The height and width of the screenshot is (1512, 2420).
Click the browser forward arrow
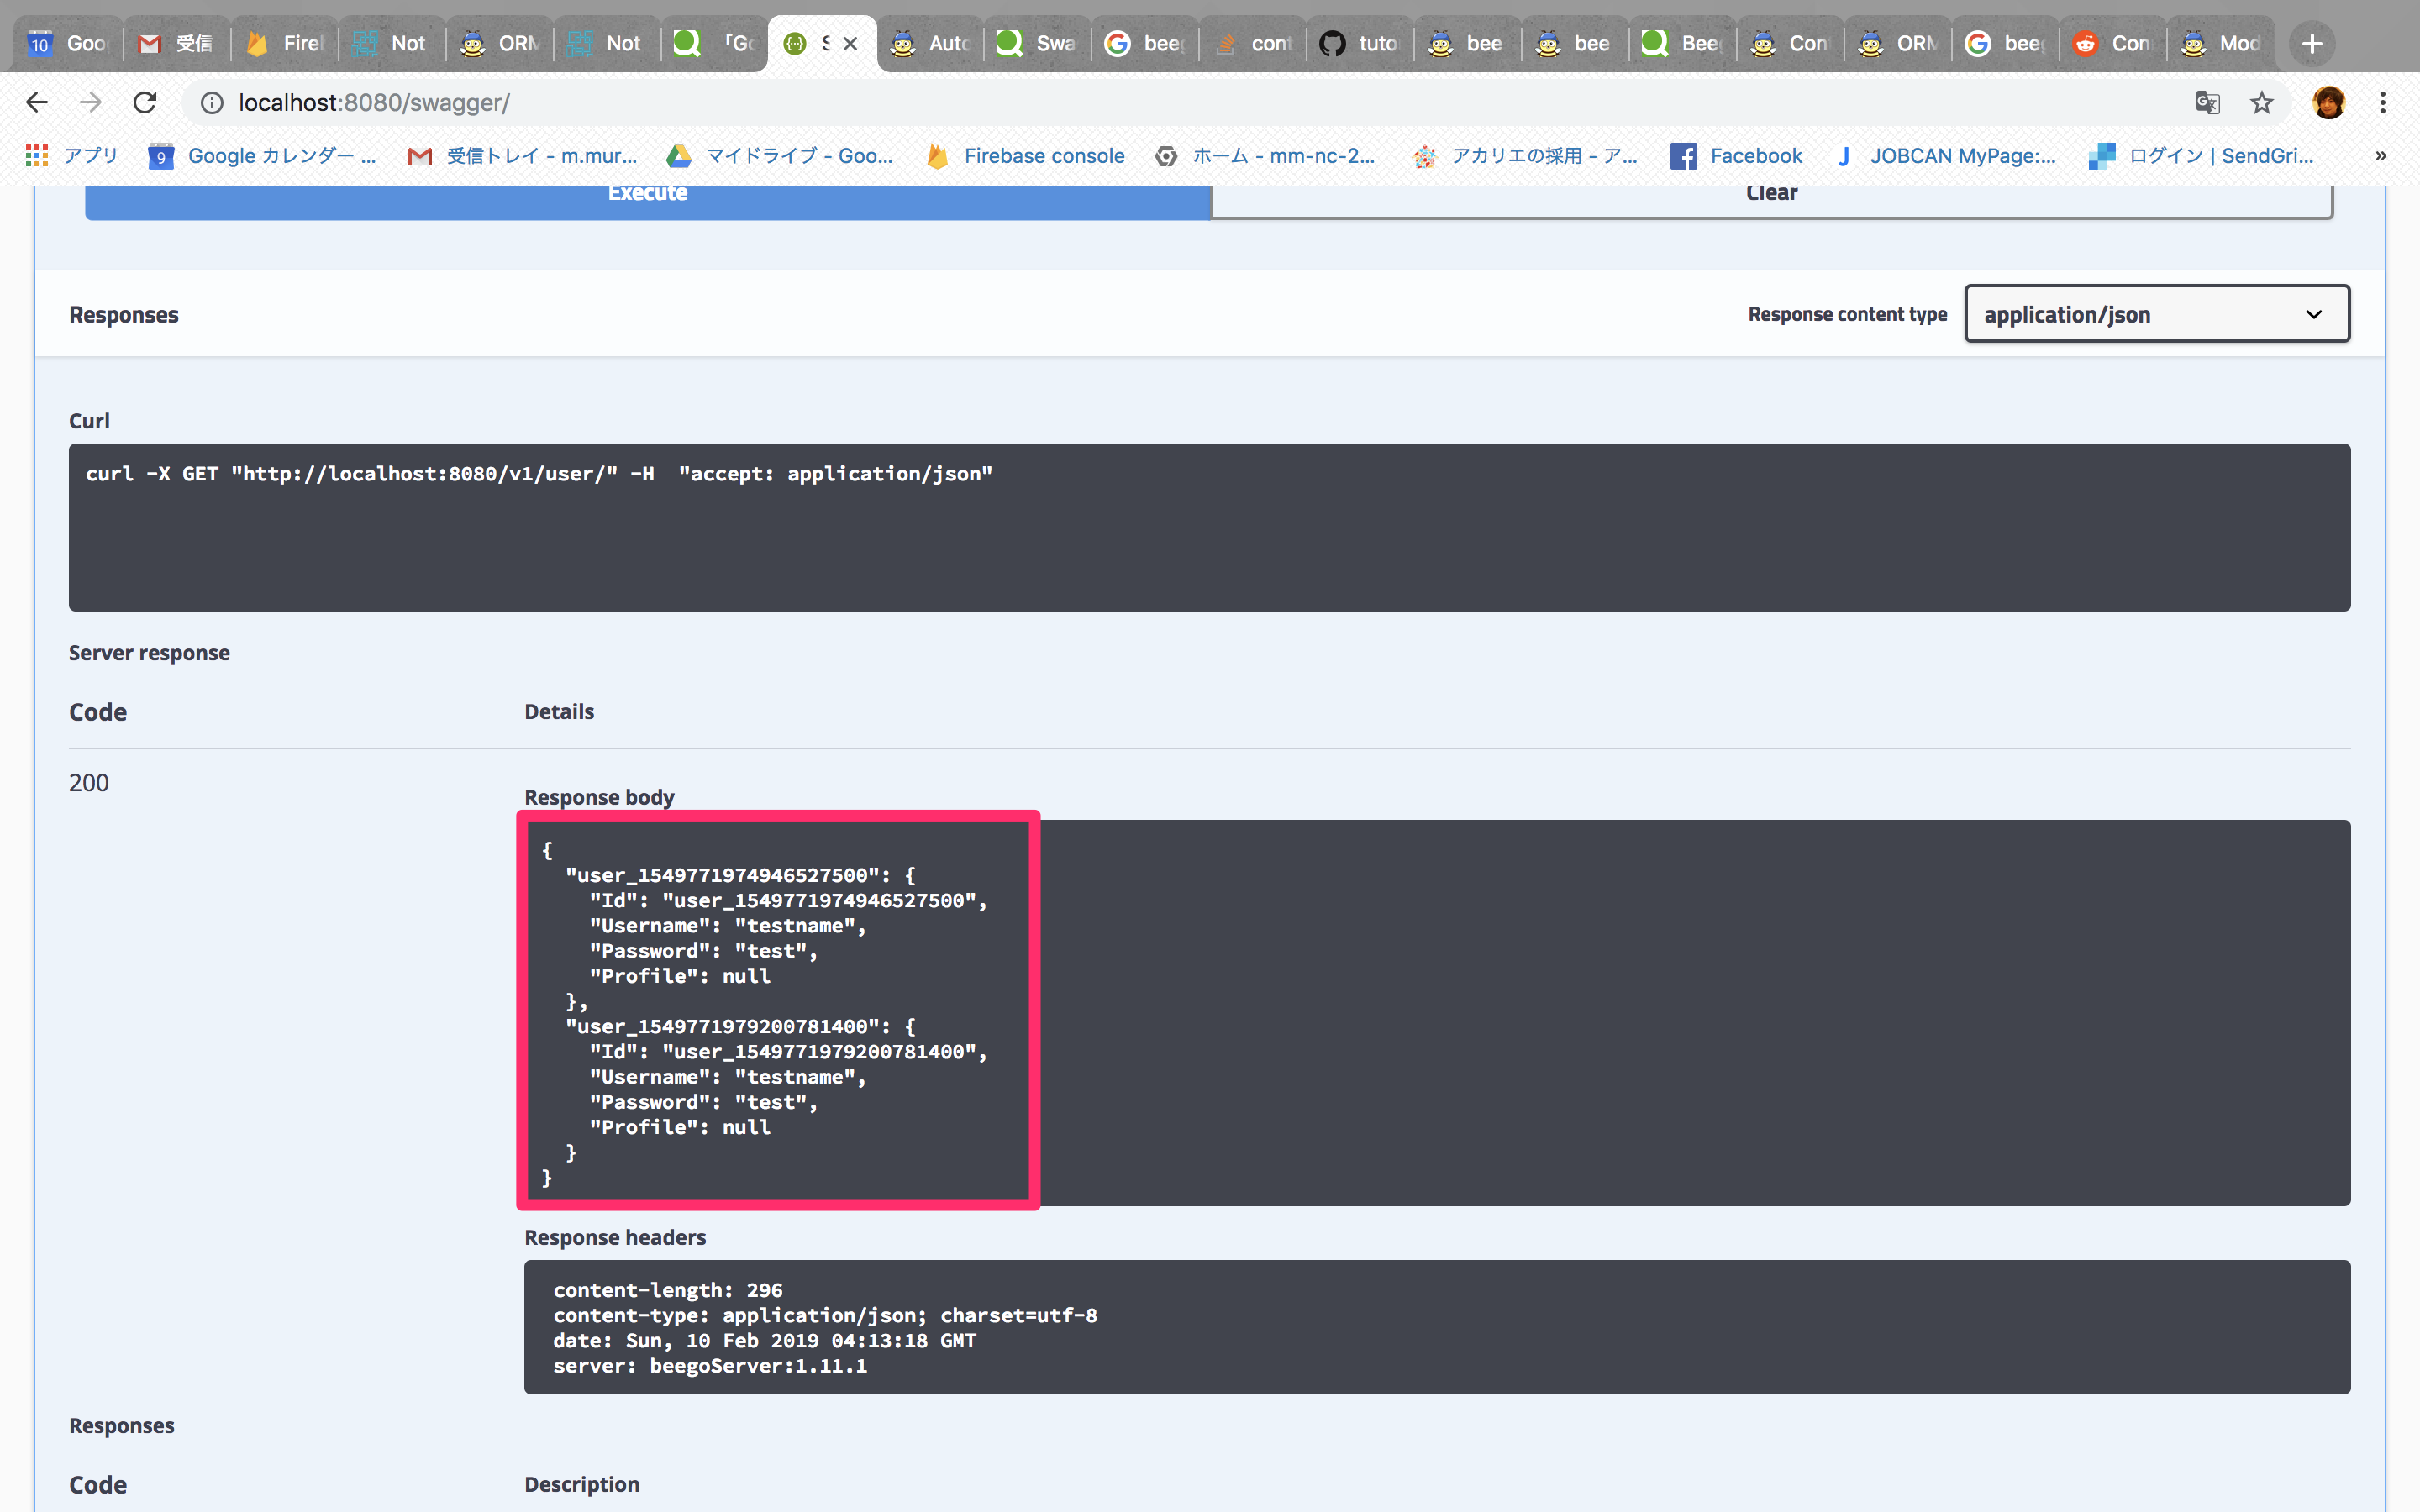point(91,102)
